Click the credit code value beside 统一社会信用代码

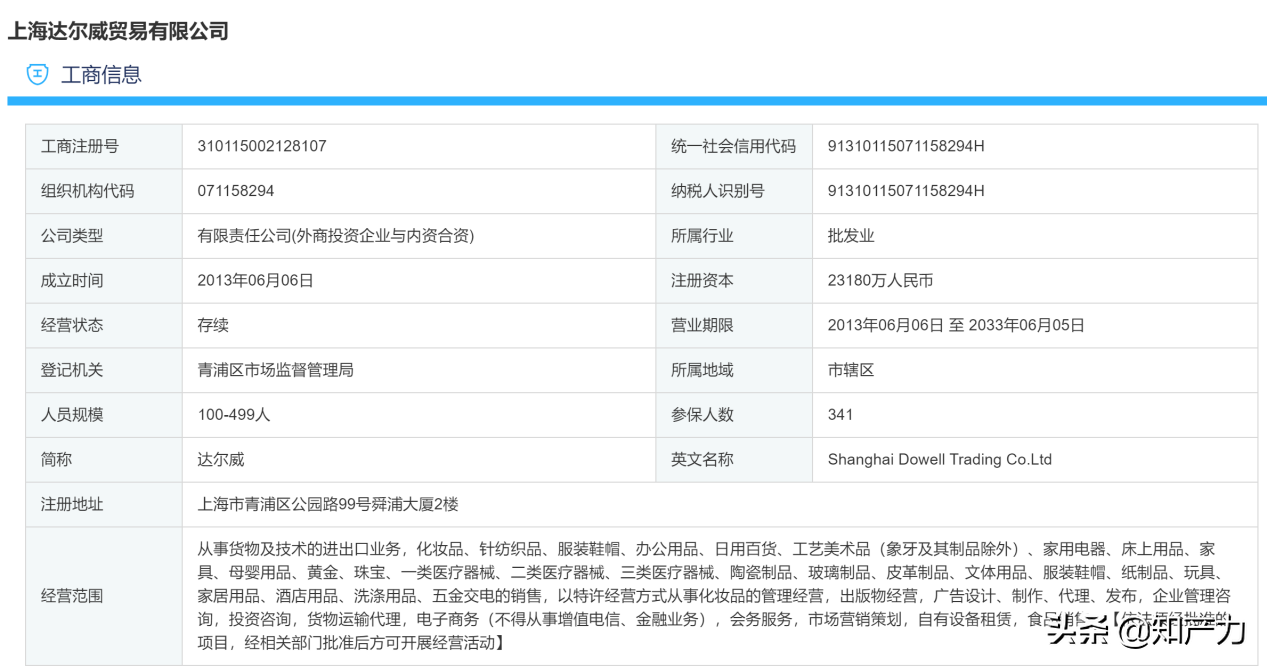tap(906, 146)
